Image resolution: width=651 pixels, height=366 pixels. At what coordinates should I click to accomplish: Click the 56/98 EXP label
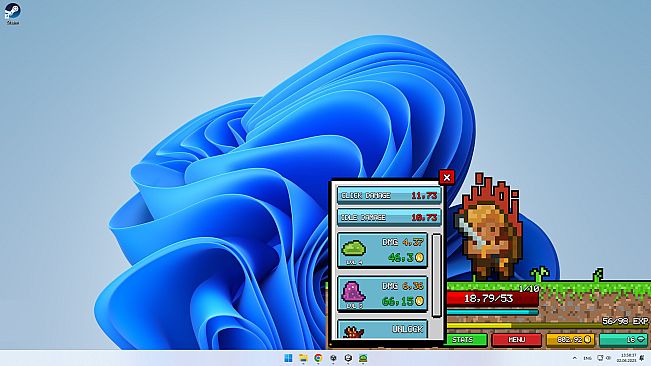click(625, 321)
